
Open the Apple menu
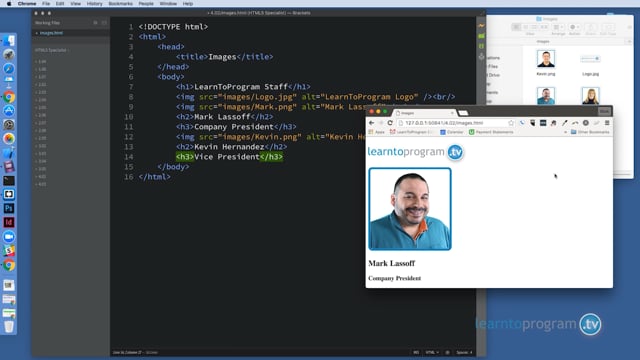pyautogui.click(x=9, y=4)
